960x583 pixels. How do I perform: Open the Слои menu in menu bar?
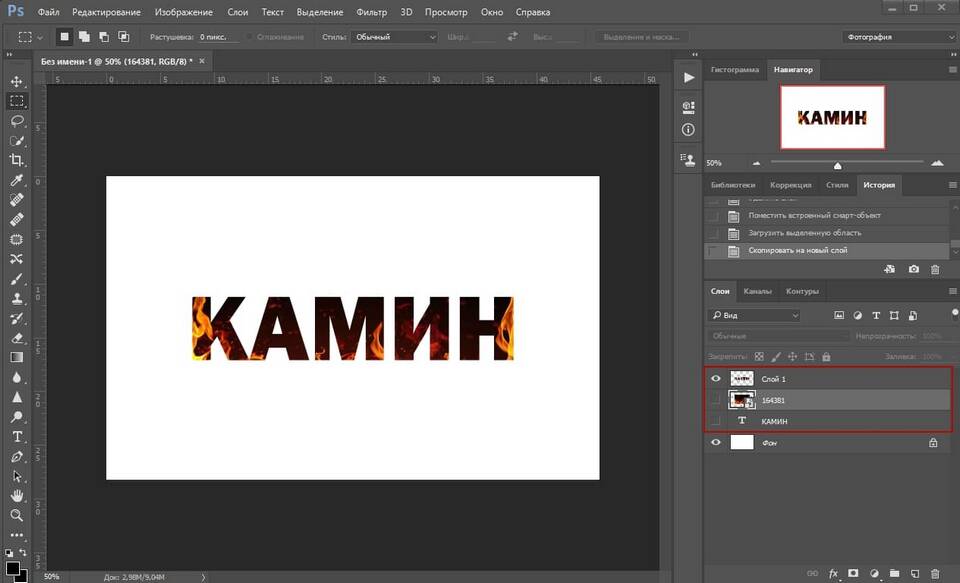[238, 12]
